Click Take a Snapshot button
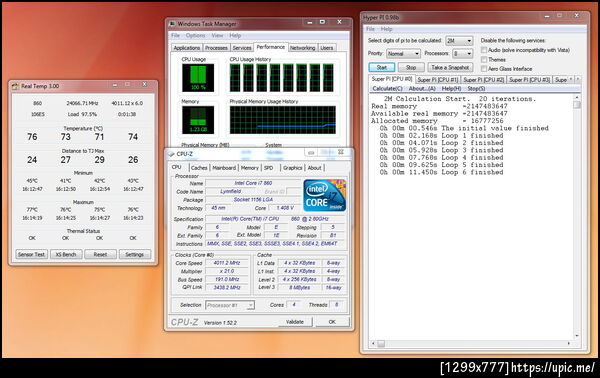600x378 pixels. click(x=450, y=67)
